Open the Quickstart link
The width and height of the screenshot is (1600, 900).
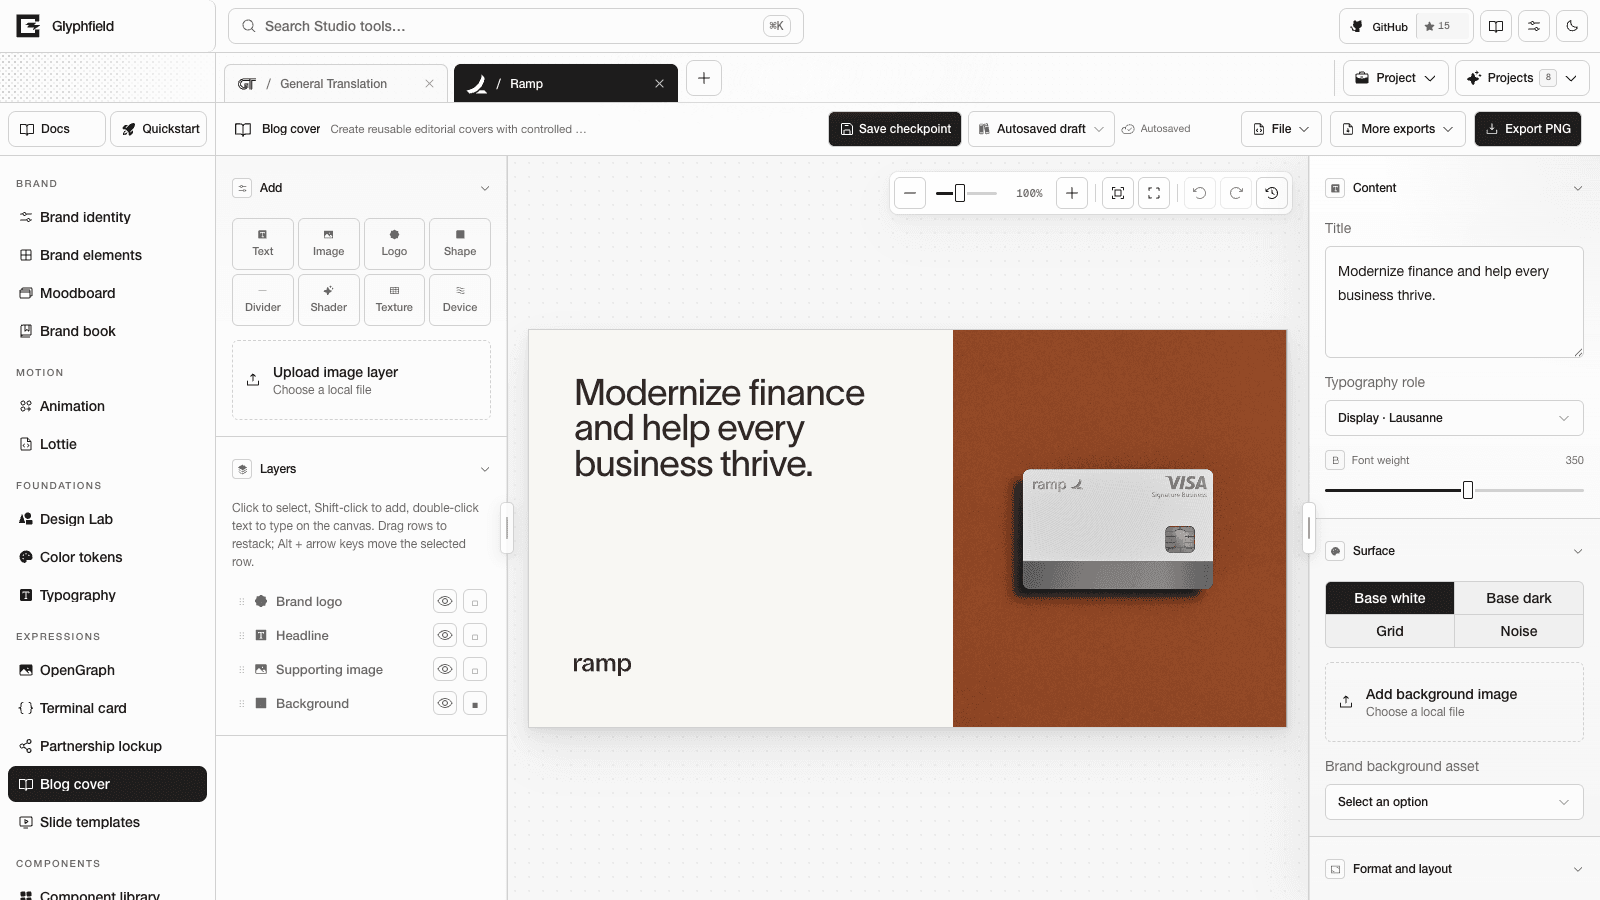[159, 129]
